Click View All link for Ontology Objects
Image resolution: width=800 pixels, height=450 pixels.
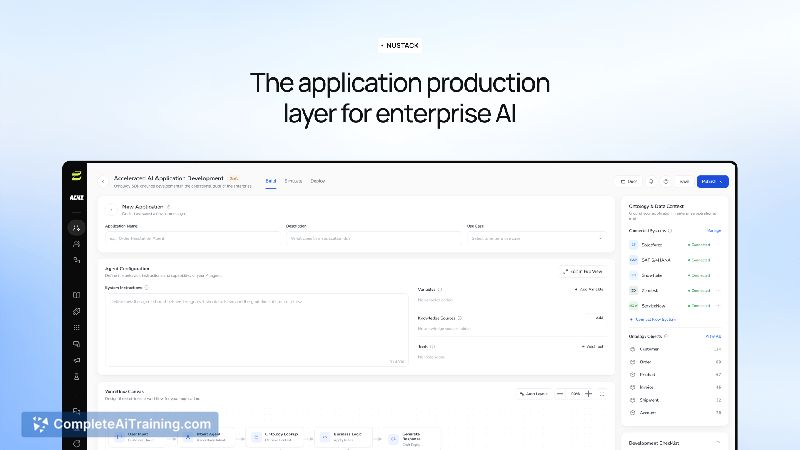[713, 337]
